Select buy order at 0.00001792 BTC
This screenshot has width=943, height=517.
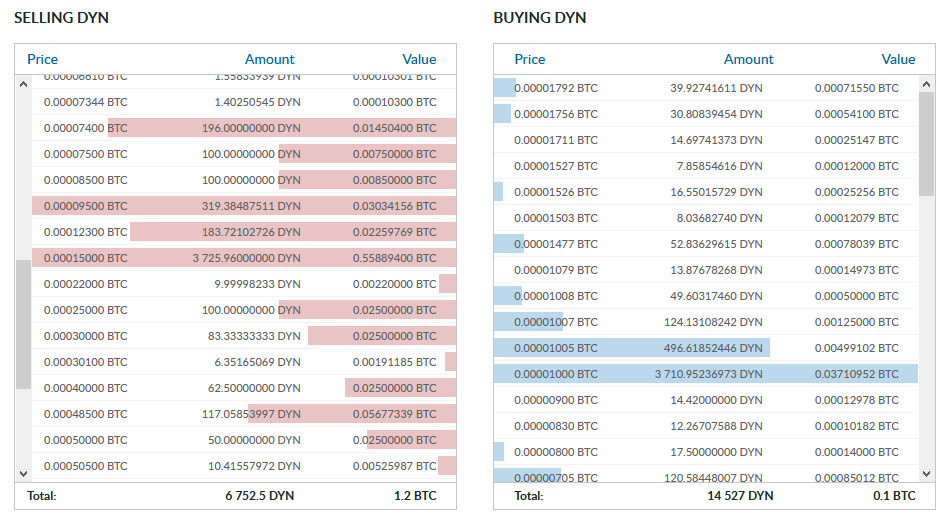706,88
